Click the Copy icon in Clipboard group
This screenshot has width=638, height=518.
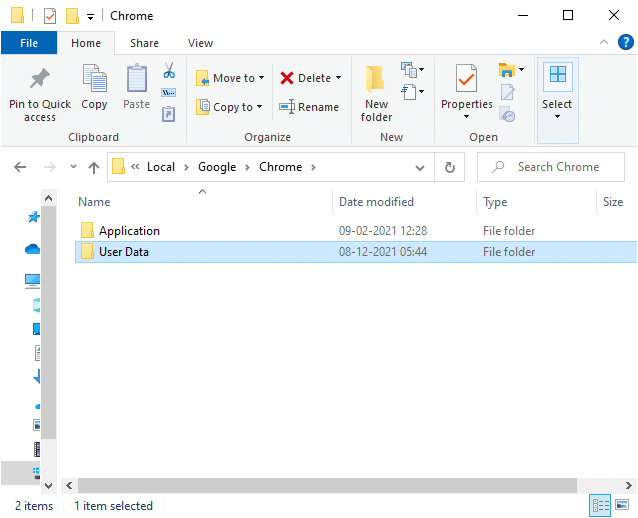(x=94, y=78)
